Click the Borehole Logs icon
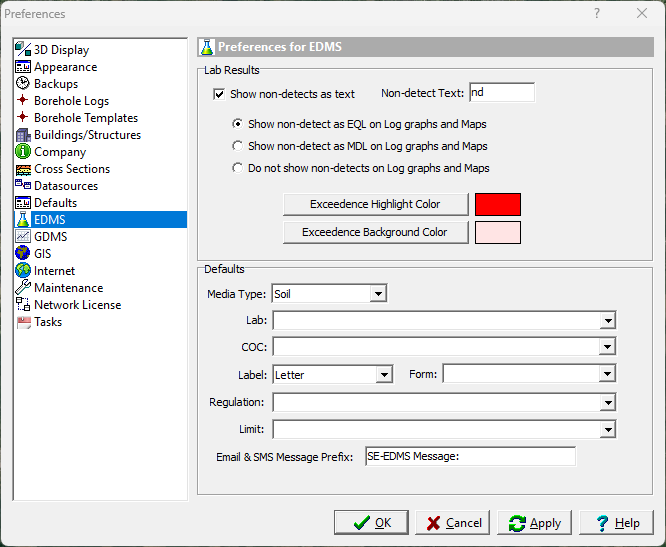Screen dimensions: 666x547 23,101
